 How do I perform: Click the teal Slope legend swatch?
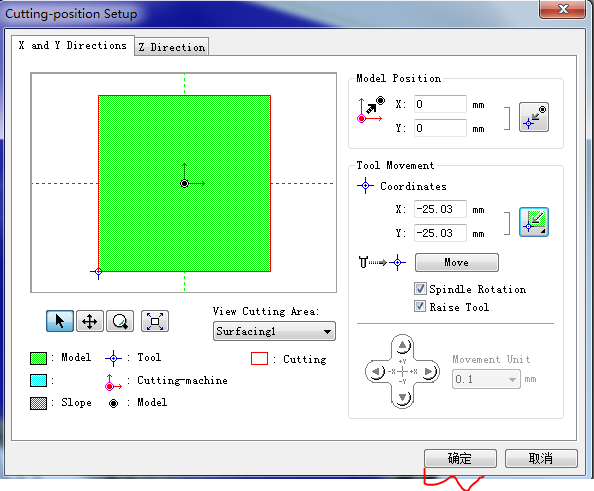[x=38, y=403]
